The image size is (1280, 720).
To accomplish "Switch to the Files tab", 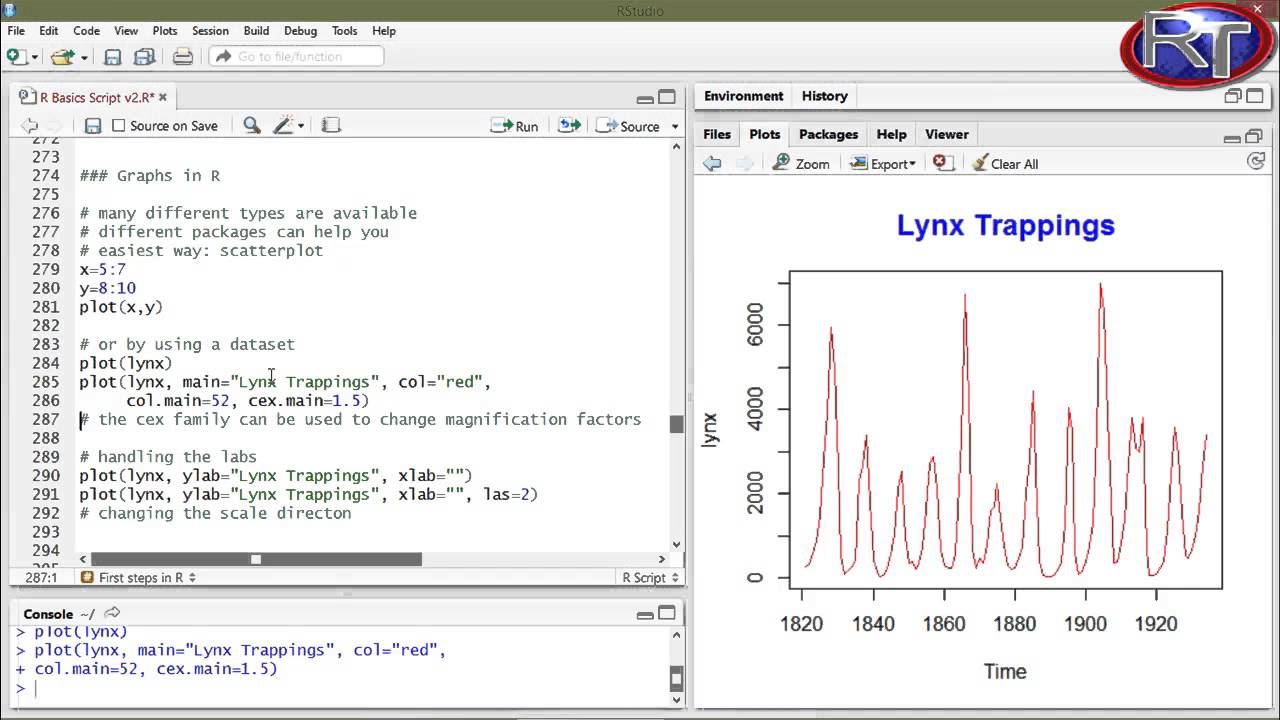I will (716, 134).
